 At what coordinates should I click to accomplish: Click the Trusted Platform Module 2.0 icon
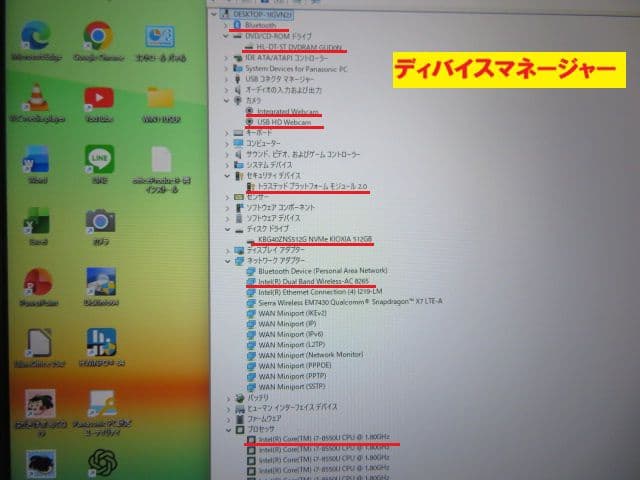[250, 186]
